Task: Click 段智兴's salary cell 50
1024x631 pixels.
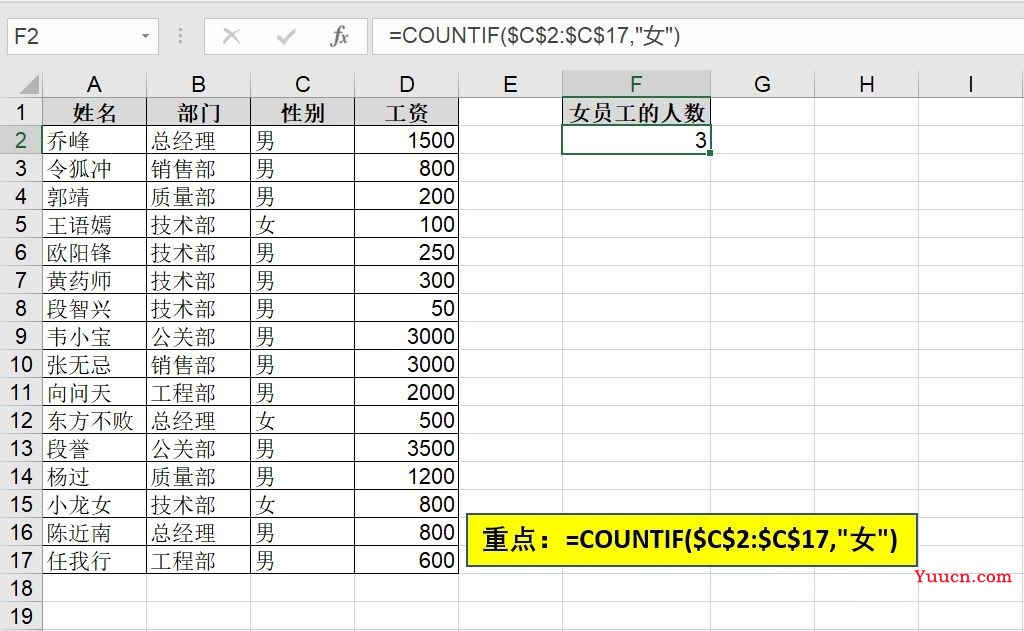Action: (407, 308)
